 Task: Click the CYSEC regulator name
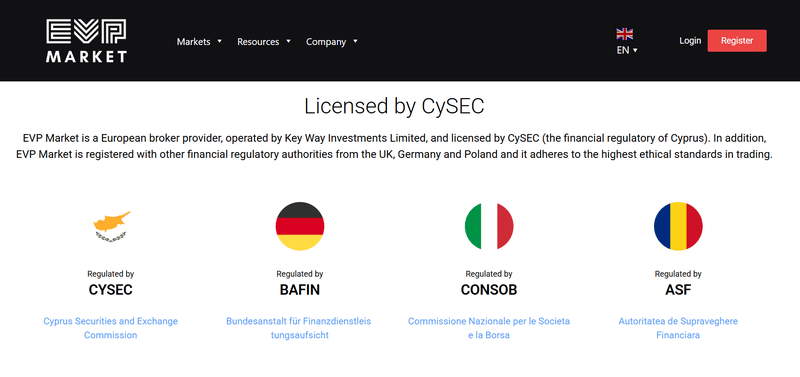[x=111, y=290]
